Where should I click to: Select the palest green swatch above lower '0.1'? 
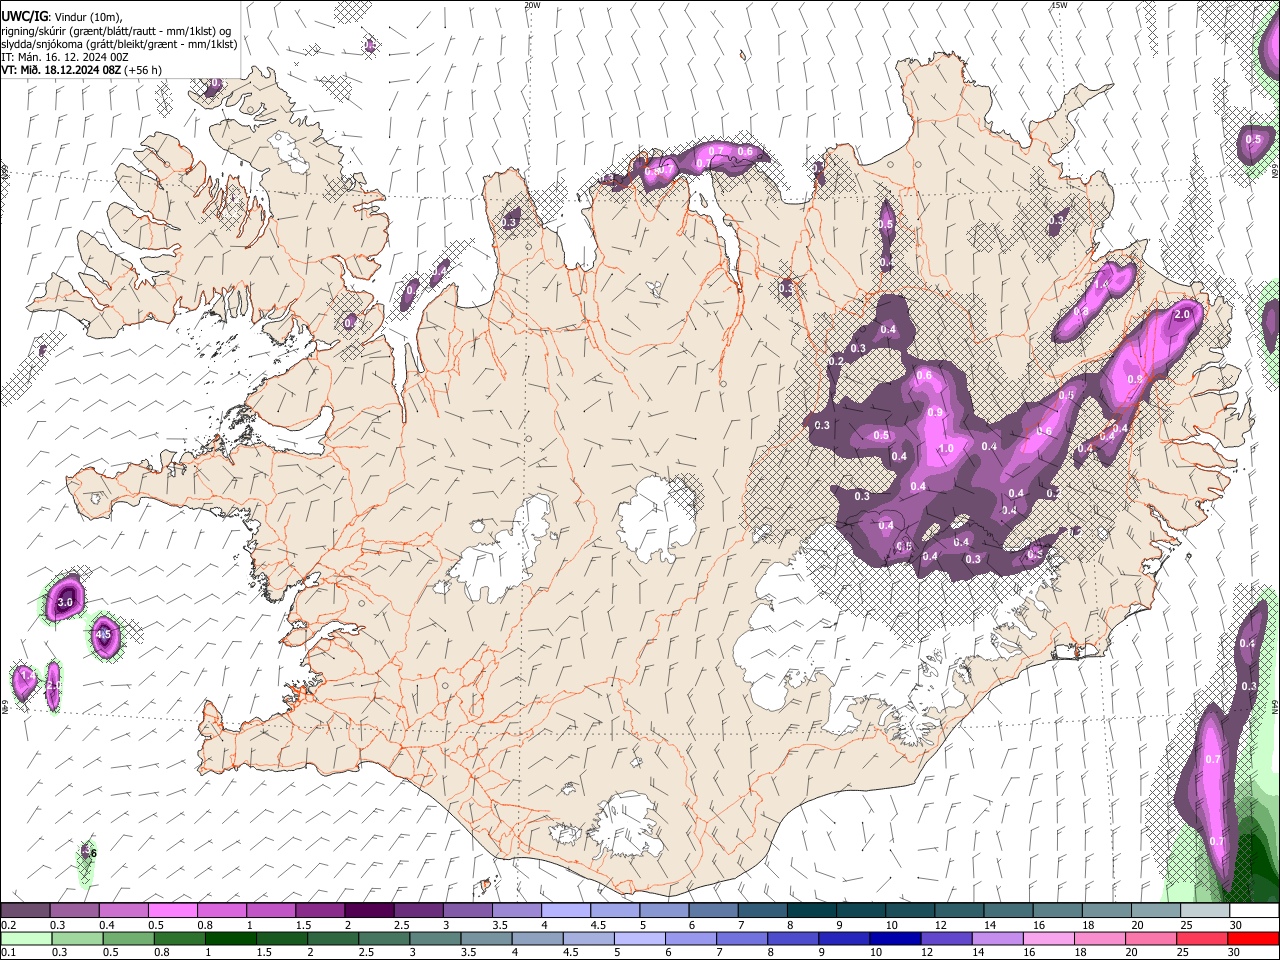26,938
